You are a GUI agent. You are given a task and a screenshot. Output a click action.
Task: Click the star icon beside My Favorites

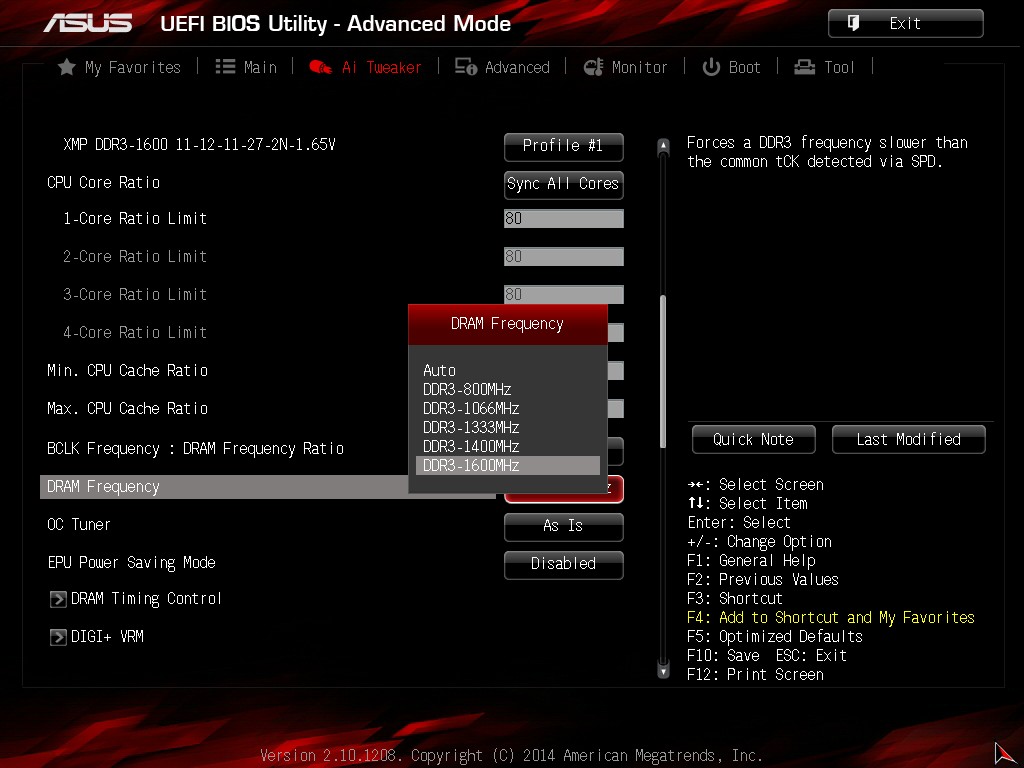click(x=67, y=67)
